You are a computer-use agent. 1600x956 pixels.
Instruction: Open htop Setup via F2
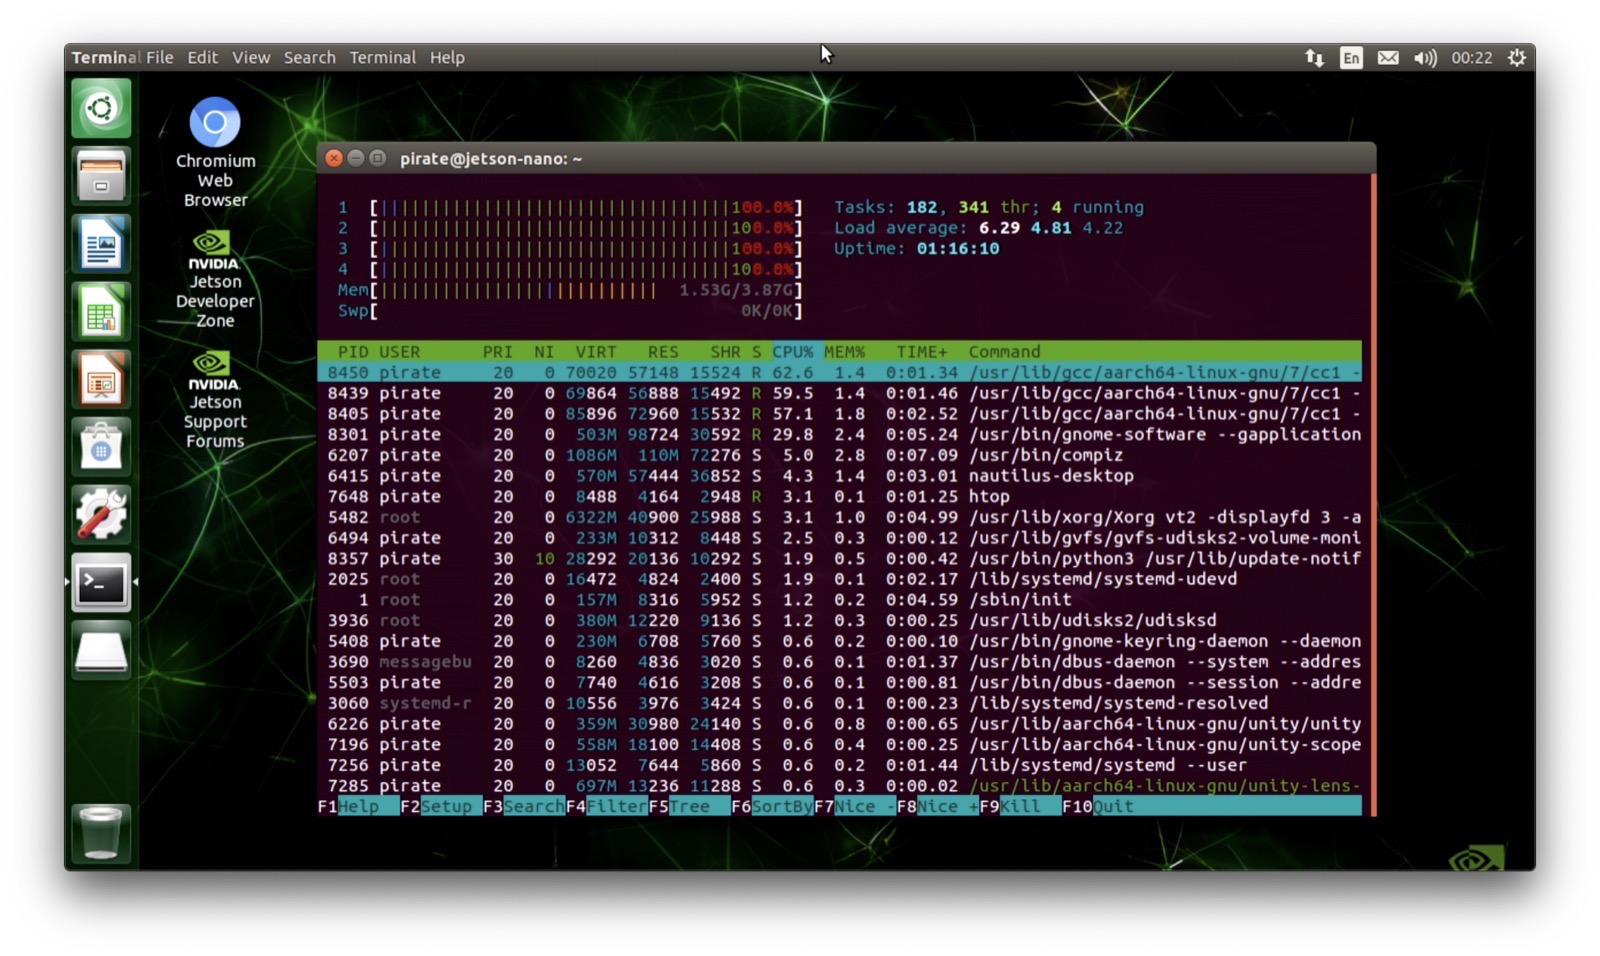(x=437, y=806)
